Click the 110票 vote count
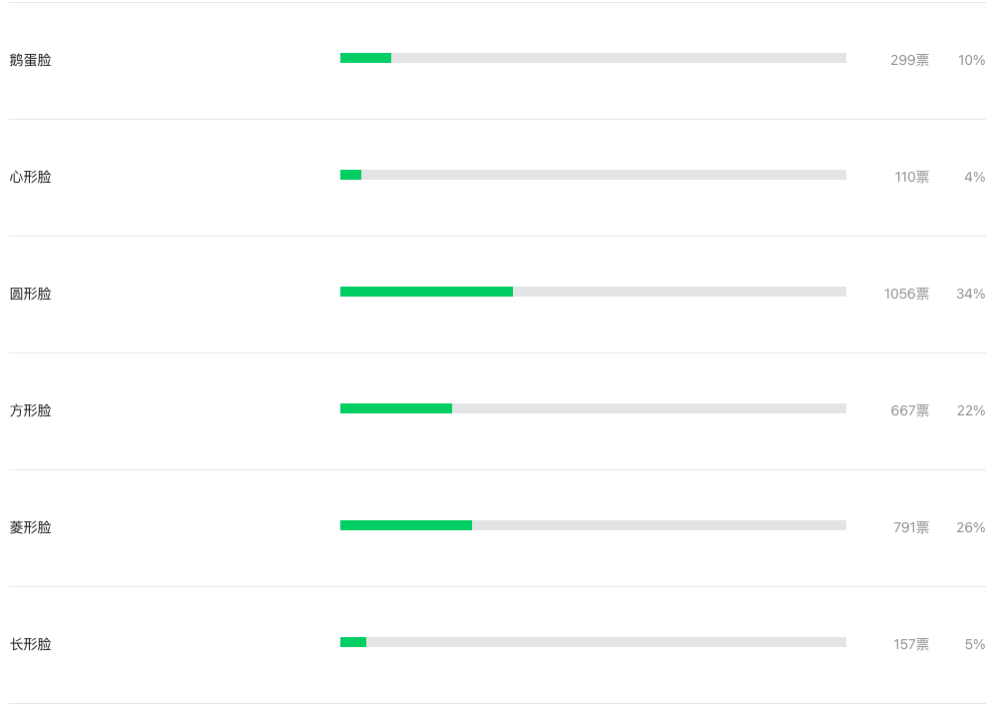The width and height of the screenshot is (1000, 707). 912,177
